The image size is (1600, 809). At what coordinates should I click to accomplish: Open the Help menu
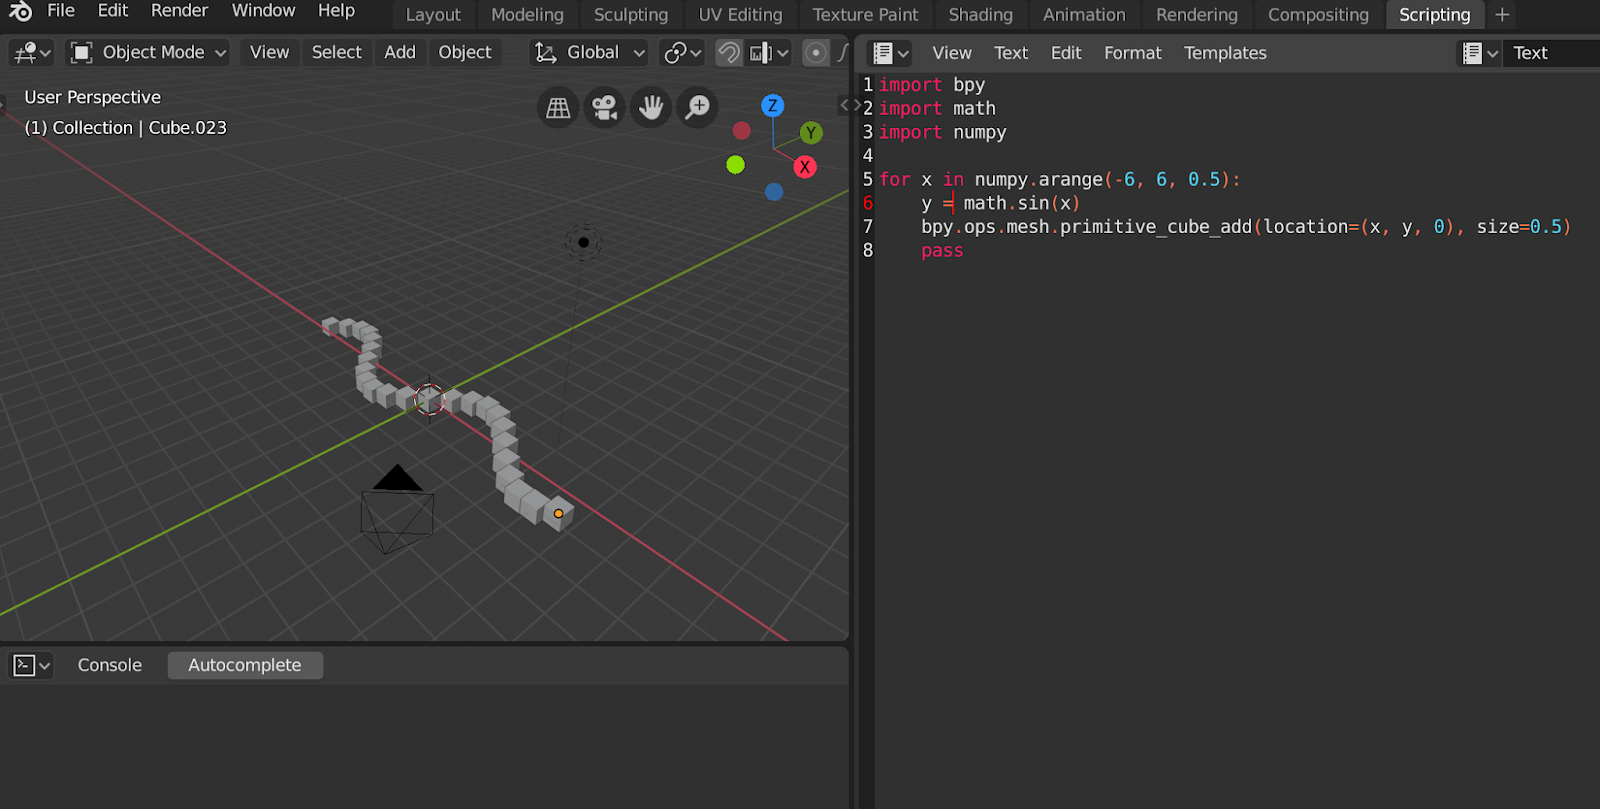337,11
